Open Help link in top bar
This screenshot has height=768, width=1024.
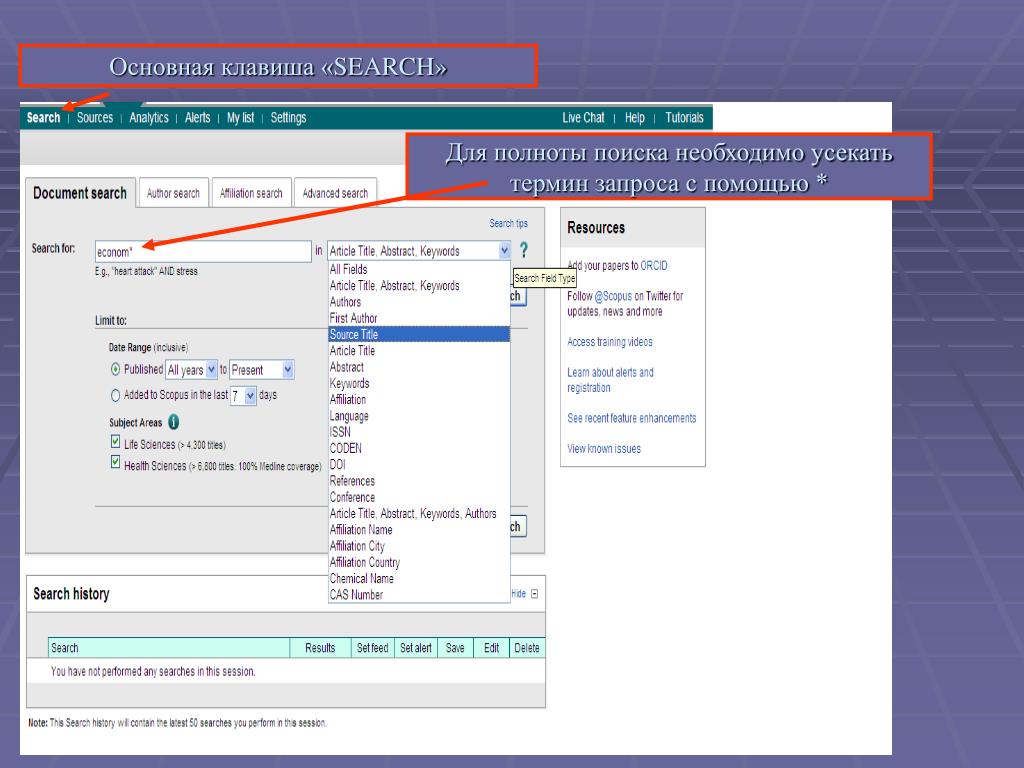coord(634,118)
